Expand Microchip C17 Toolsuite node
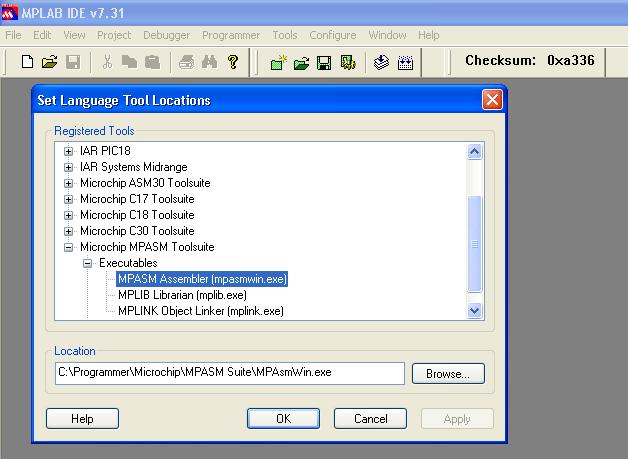Image resolution: width=628 pixels, height=459 pixels. 68,199
